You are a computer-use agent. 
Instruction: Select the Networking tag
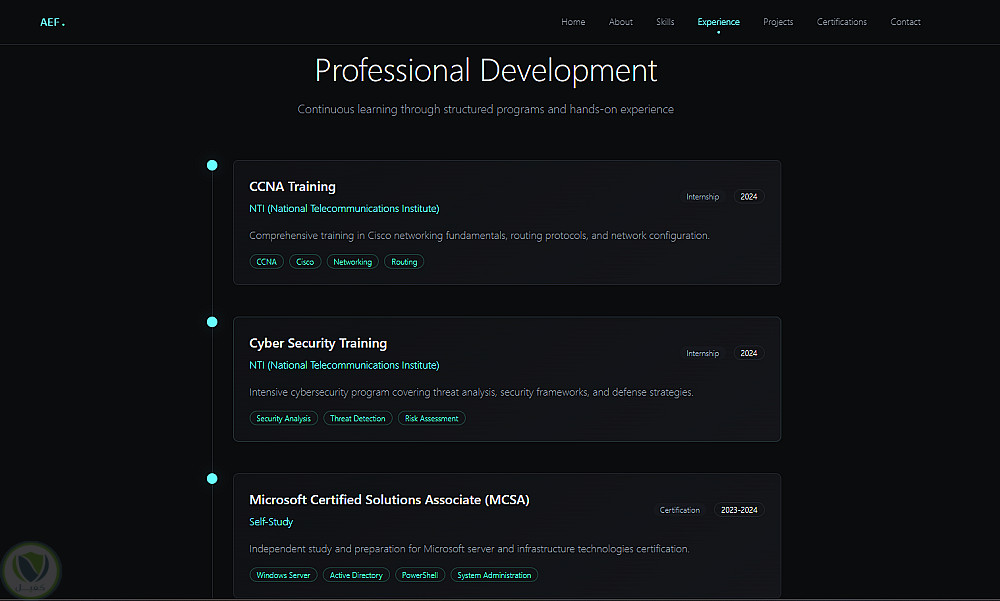353,262
